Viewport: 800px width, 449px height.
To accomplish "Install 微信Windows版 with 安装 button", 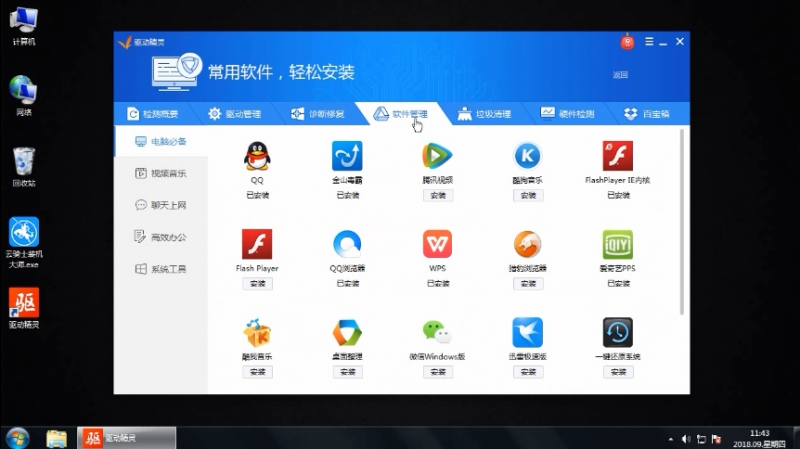I will click(438, 372).
